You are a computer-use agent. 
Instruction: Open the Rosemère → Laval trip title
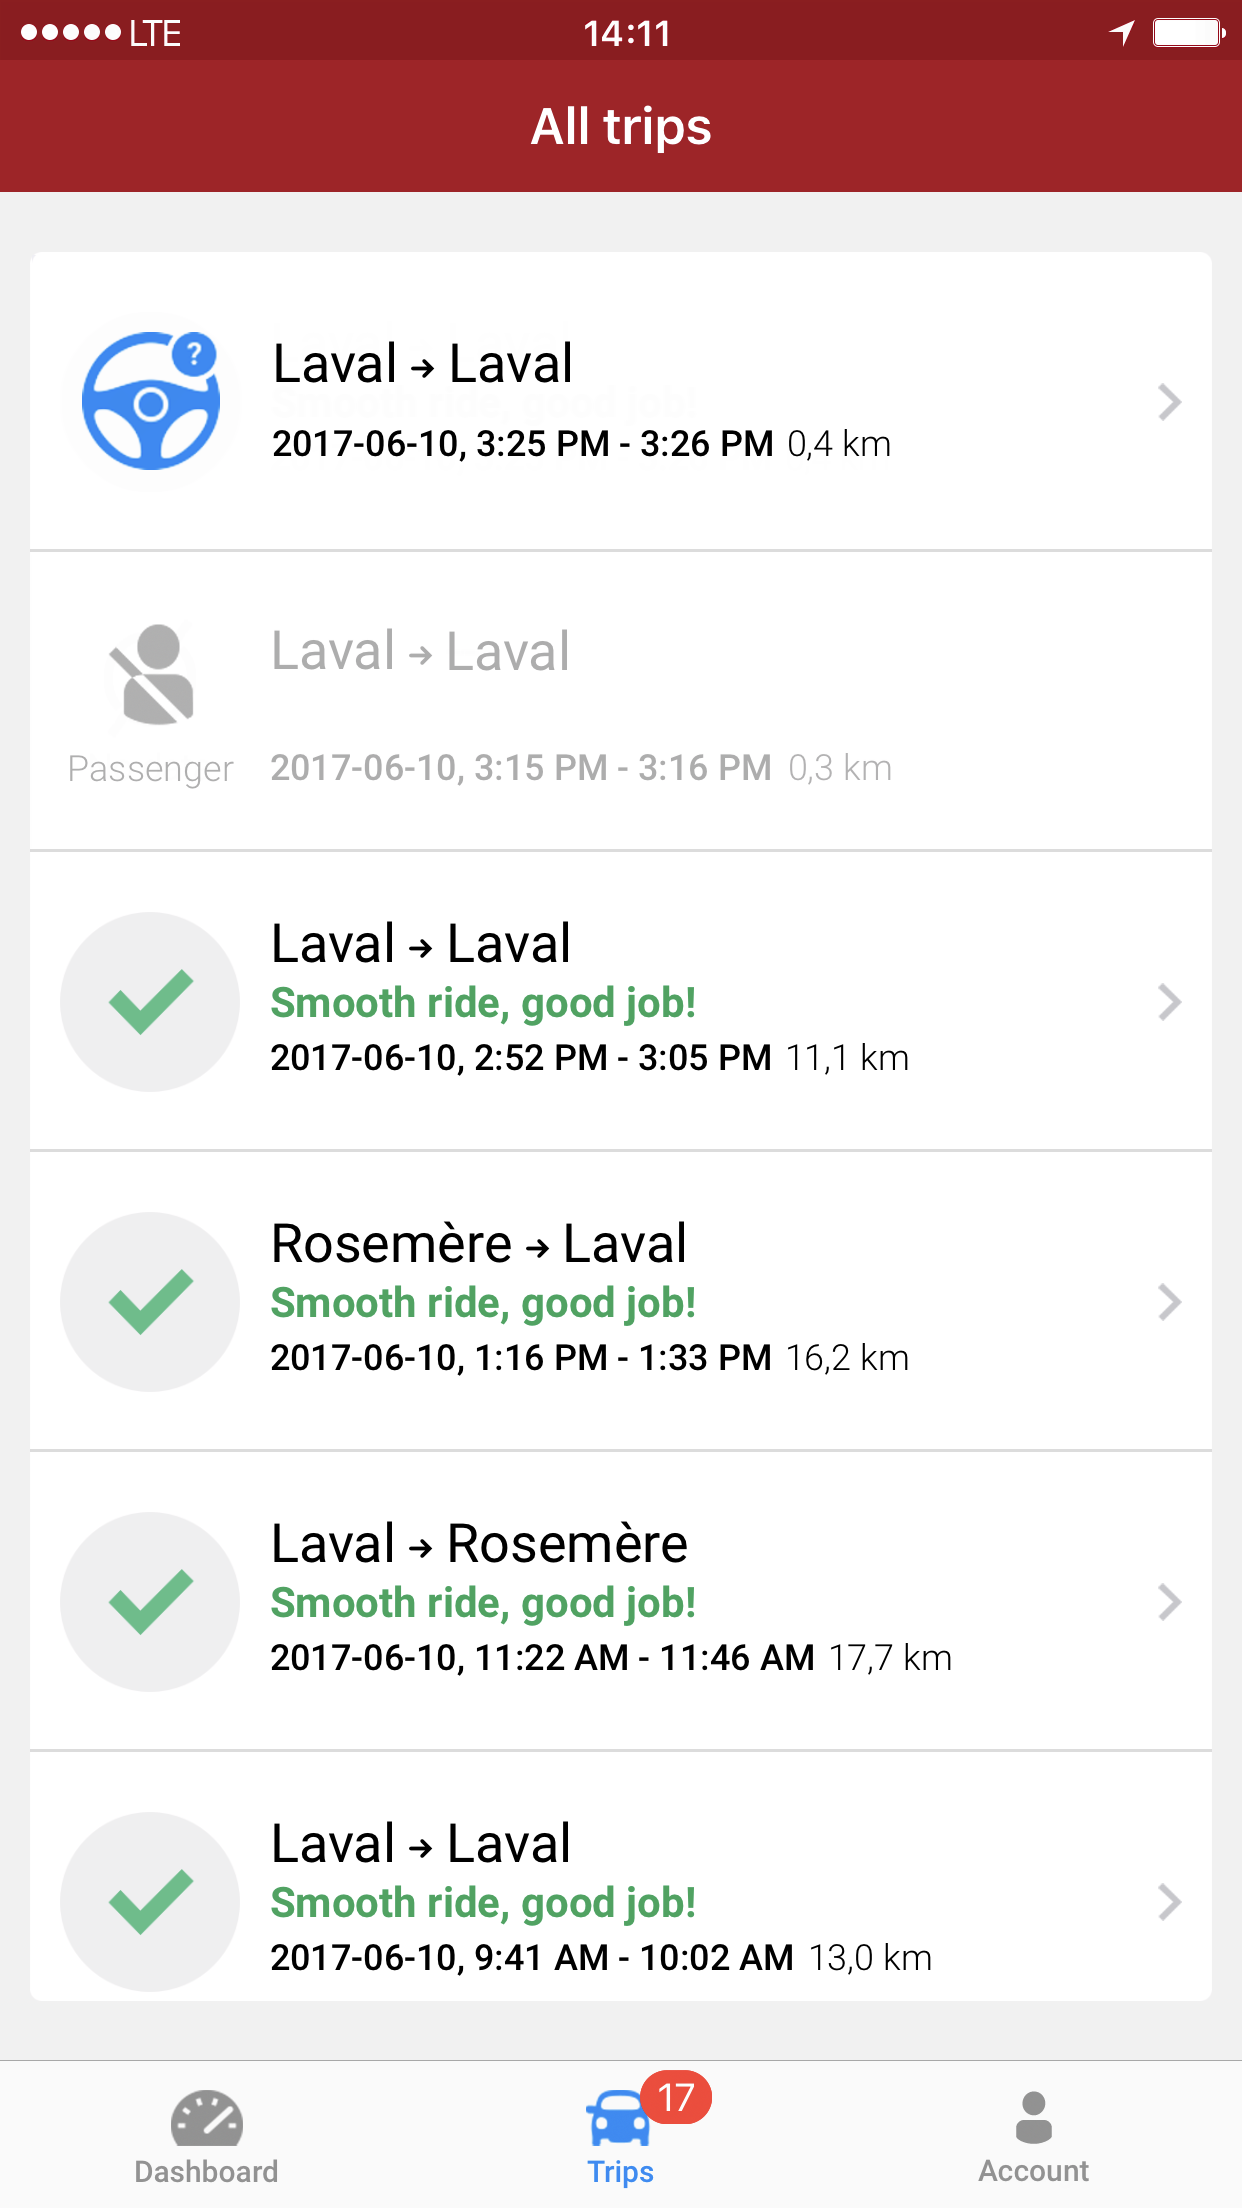[479, 1244]
